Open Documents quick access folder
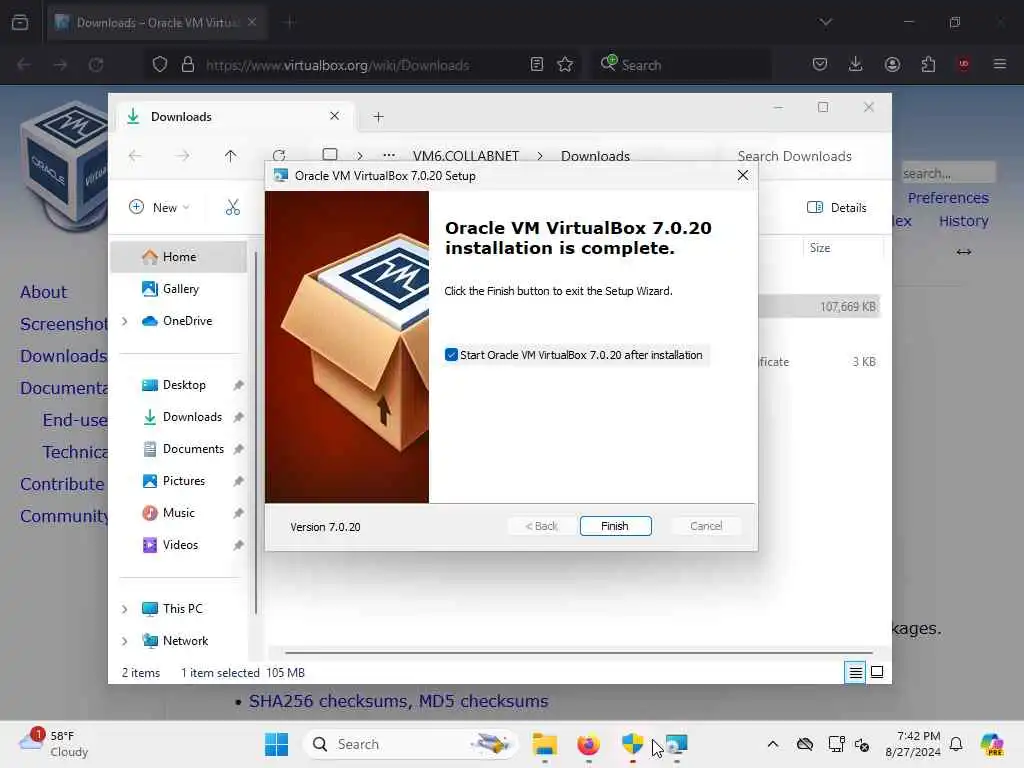1024x768 pixels. (193, 449)
